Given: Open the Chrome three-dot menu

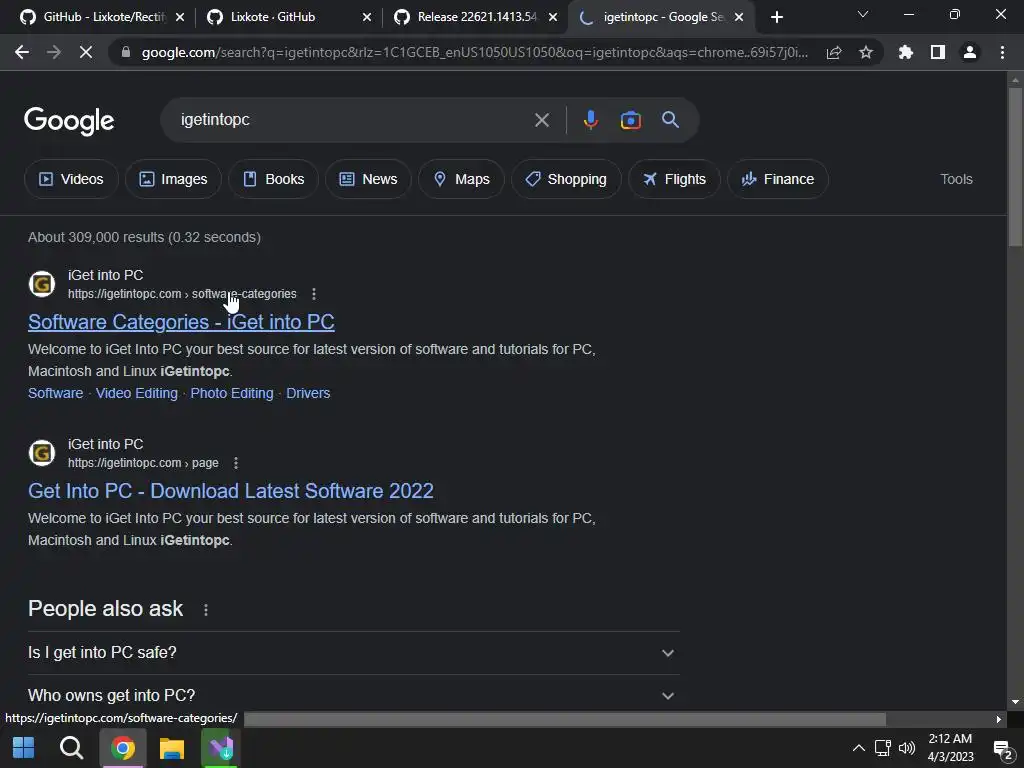Looking at the screenshot, I should (x=1002, y=52).
